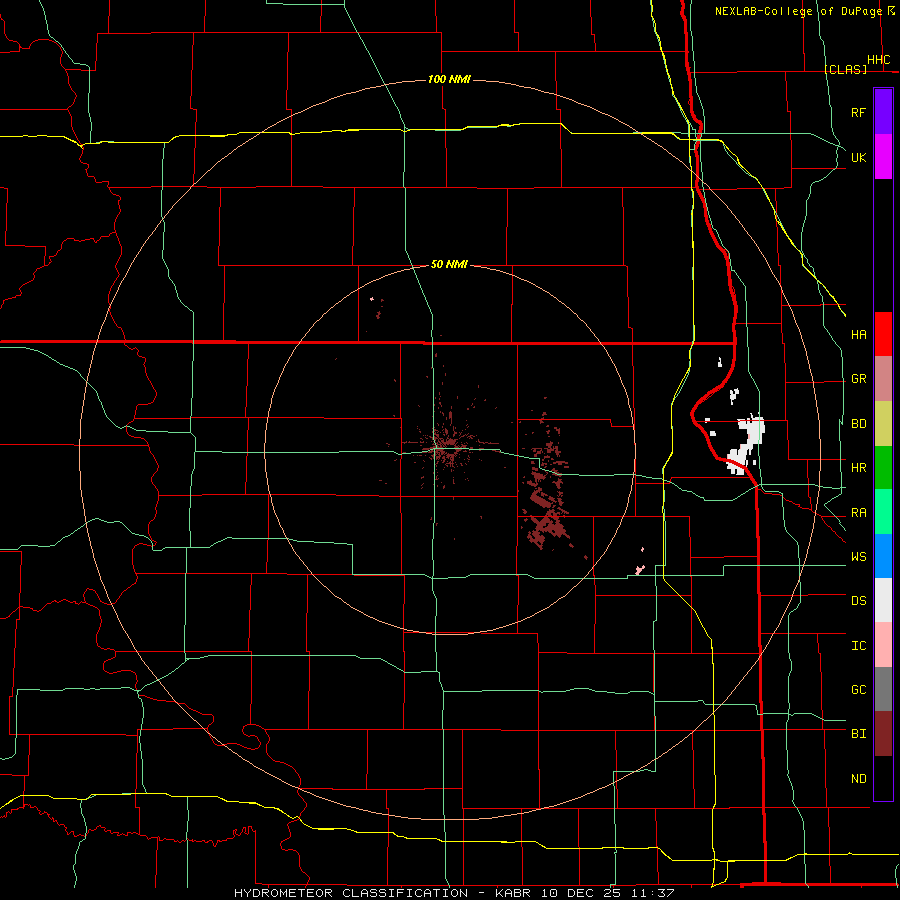Click the RA legend label
The width and height of the screenshot is (900, 900).
(x=859, y=513)
